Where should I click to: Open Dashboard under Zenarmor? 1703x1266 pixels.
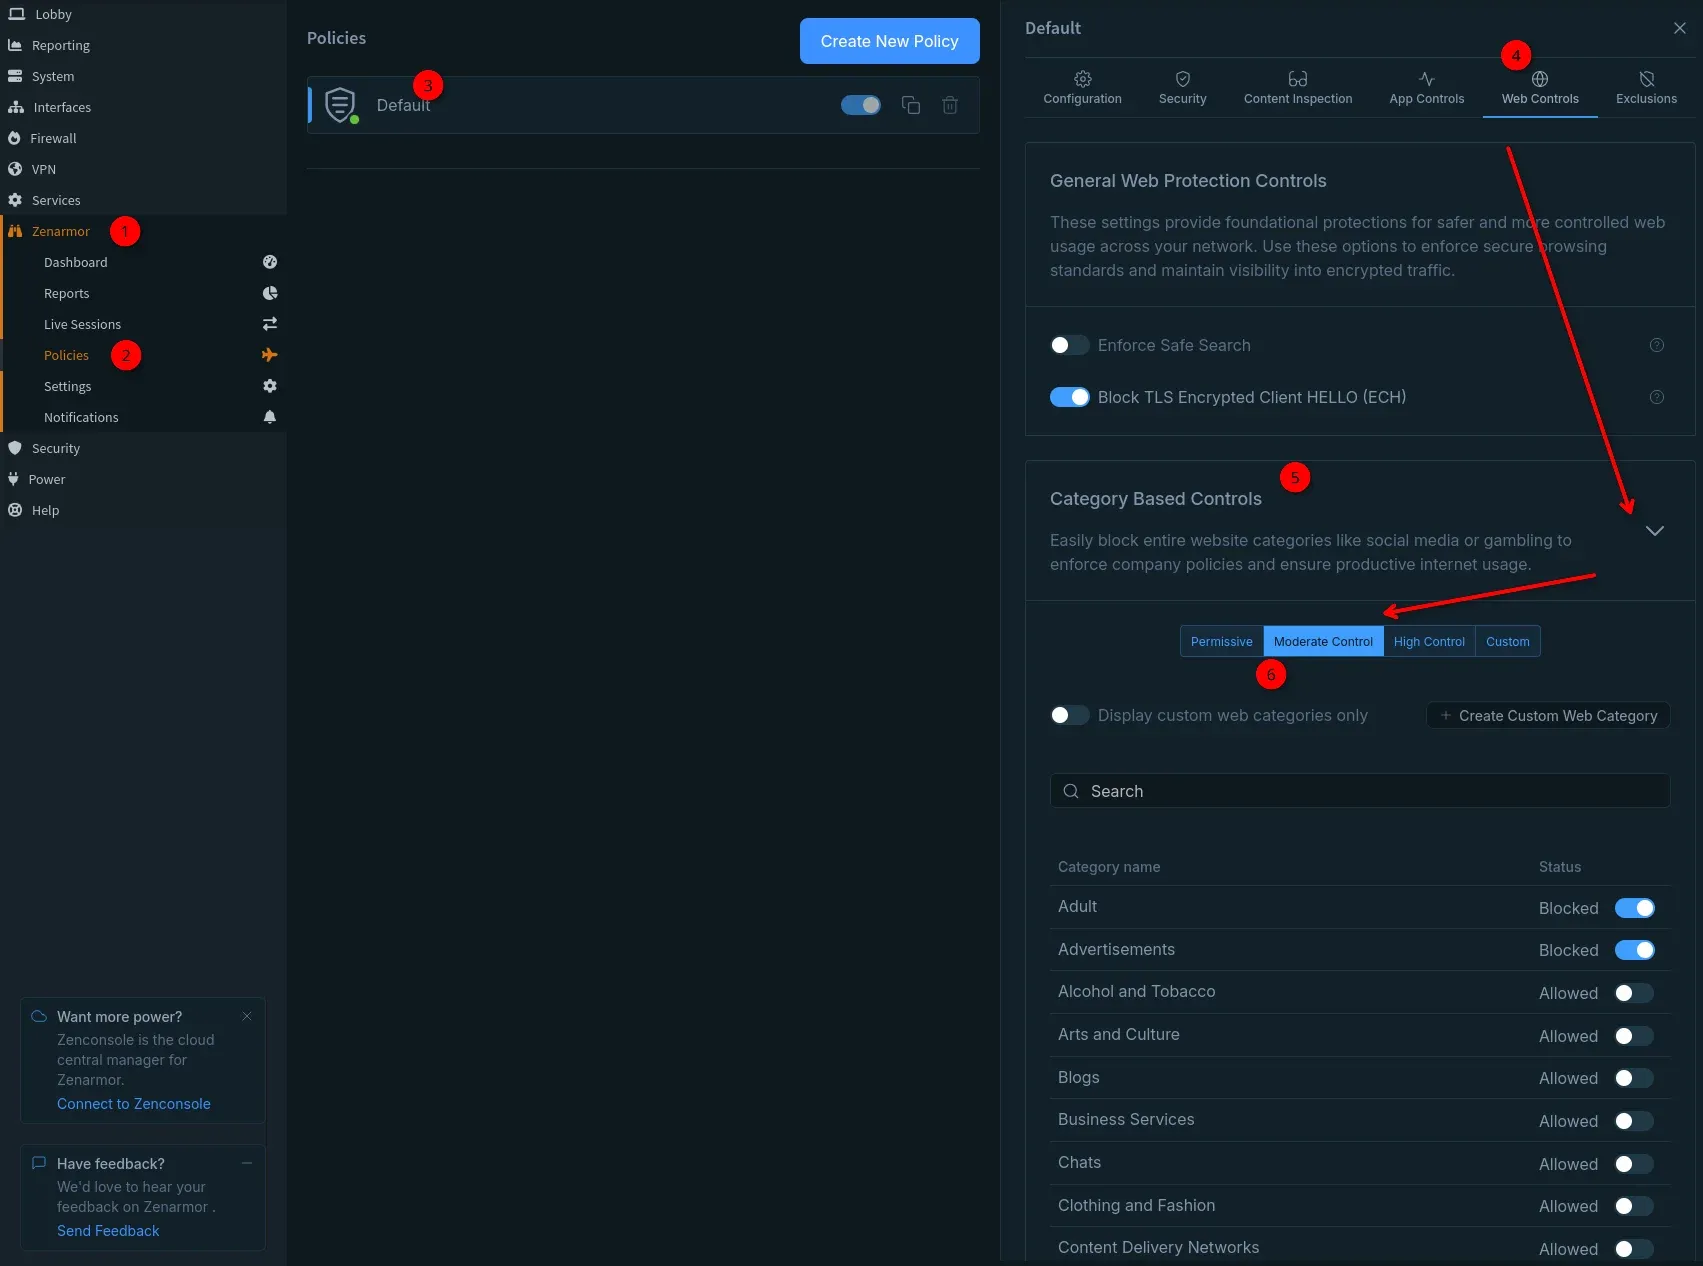[75, 262]
